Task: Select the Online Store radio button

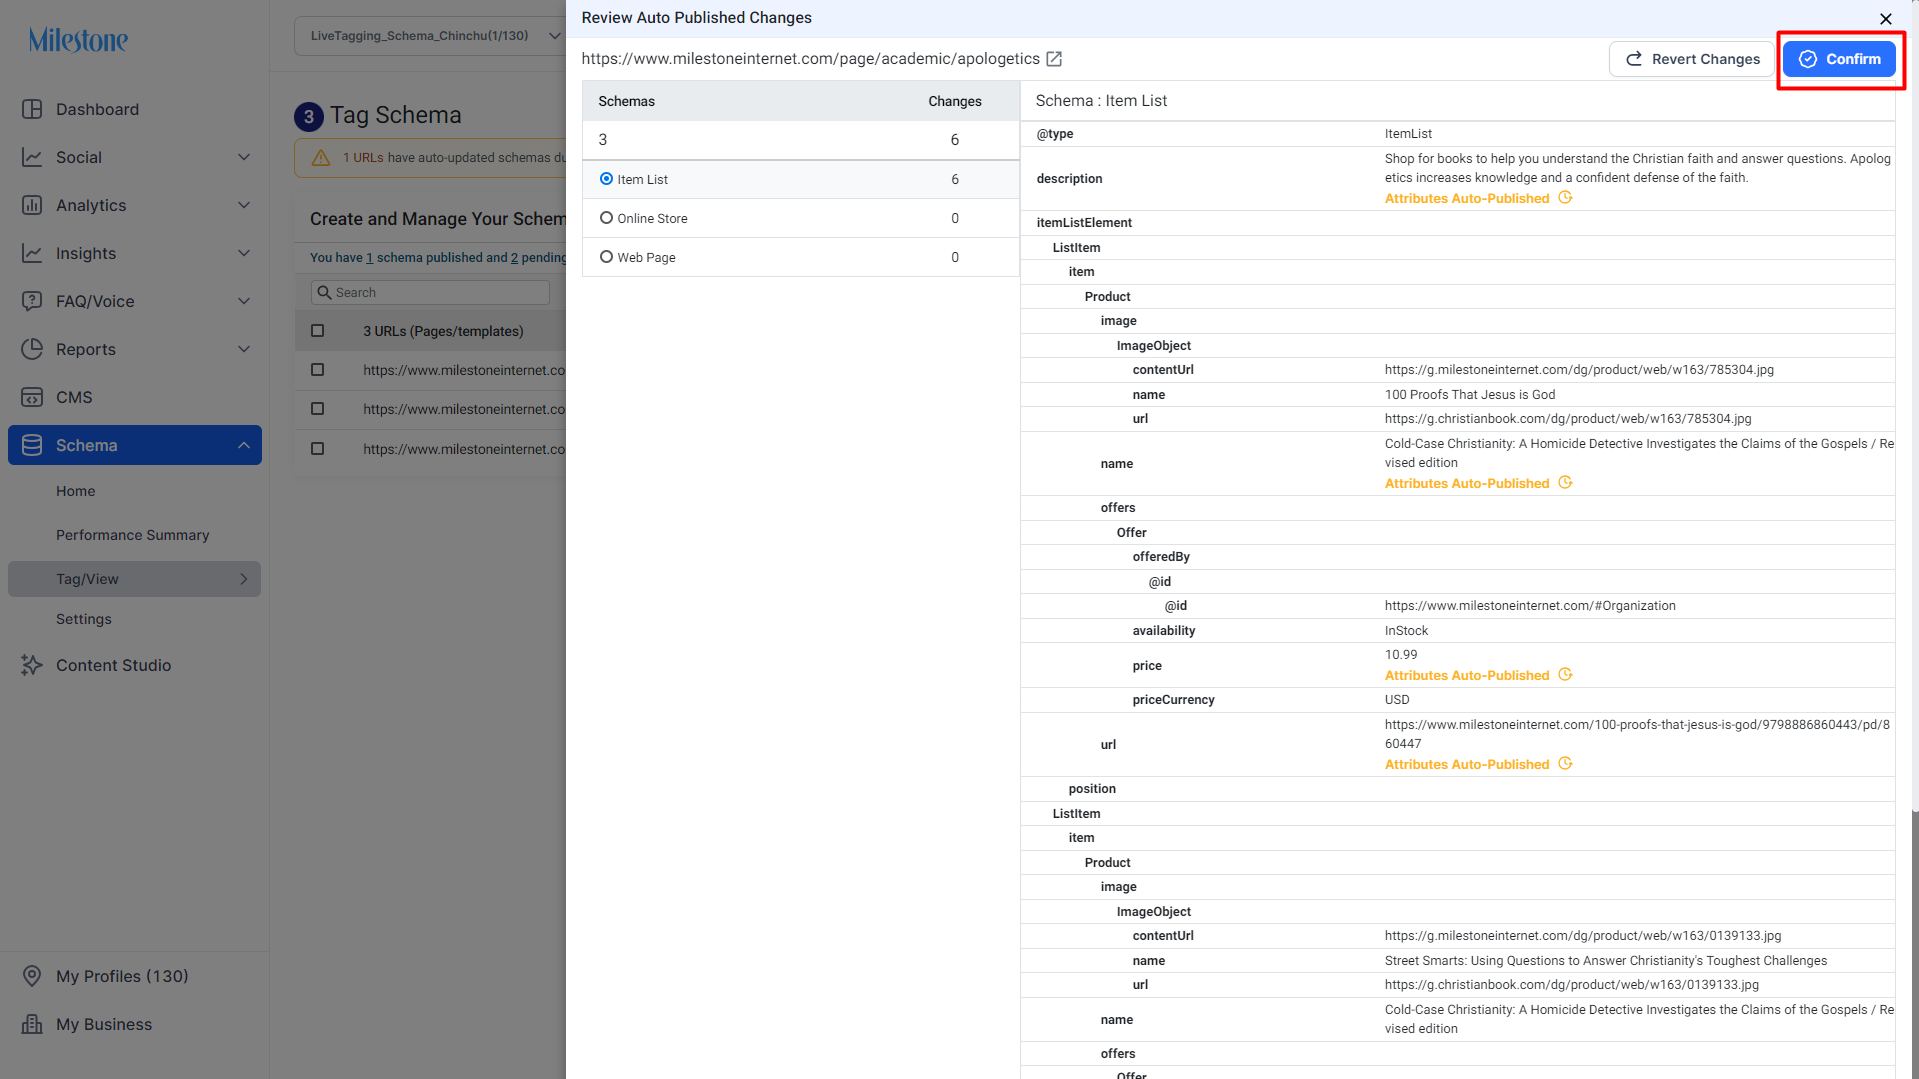Action: pyautogui.click(x=606, y=218)
